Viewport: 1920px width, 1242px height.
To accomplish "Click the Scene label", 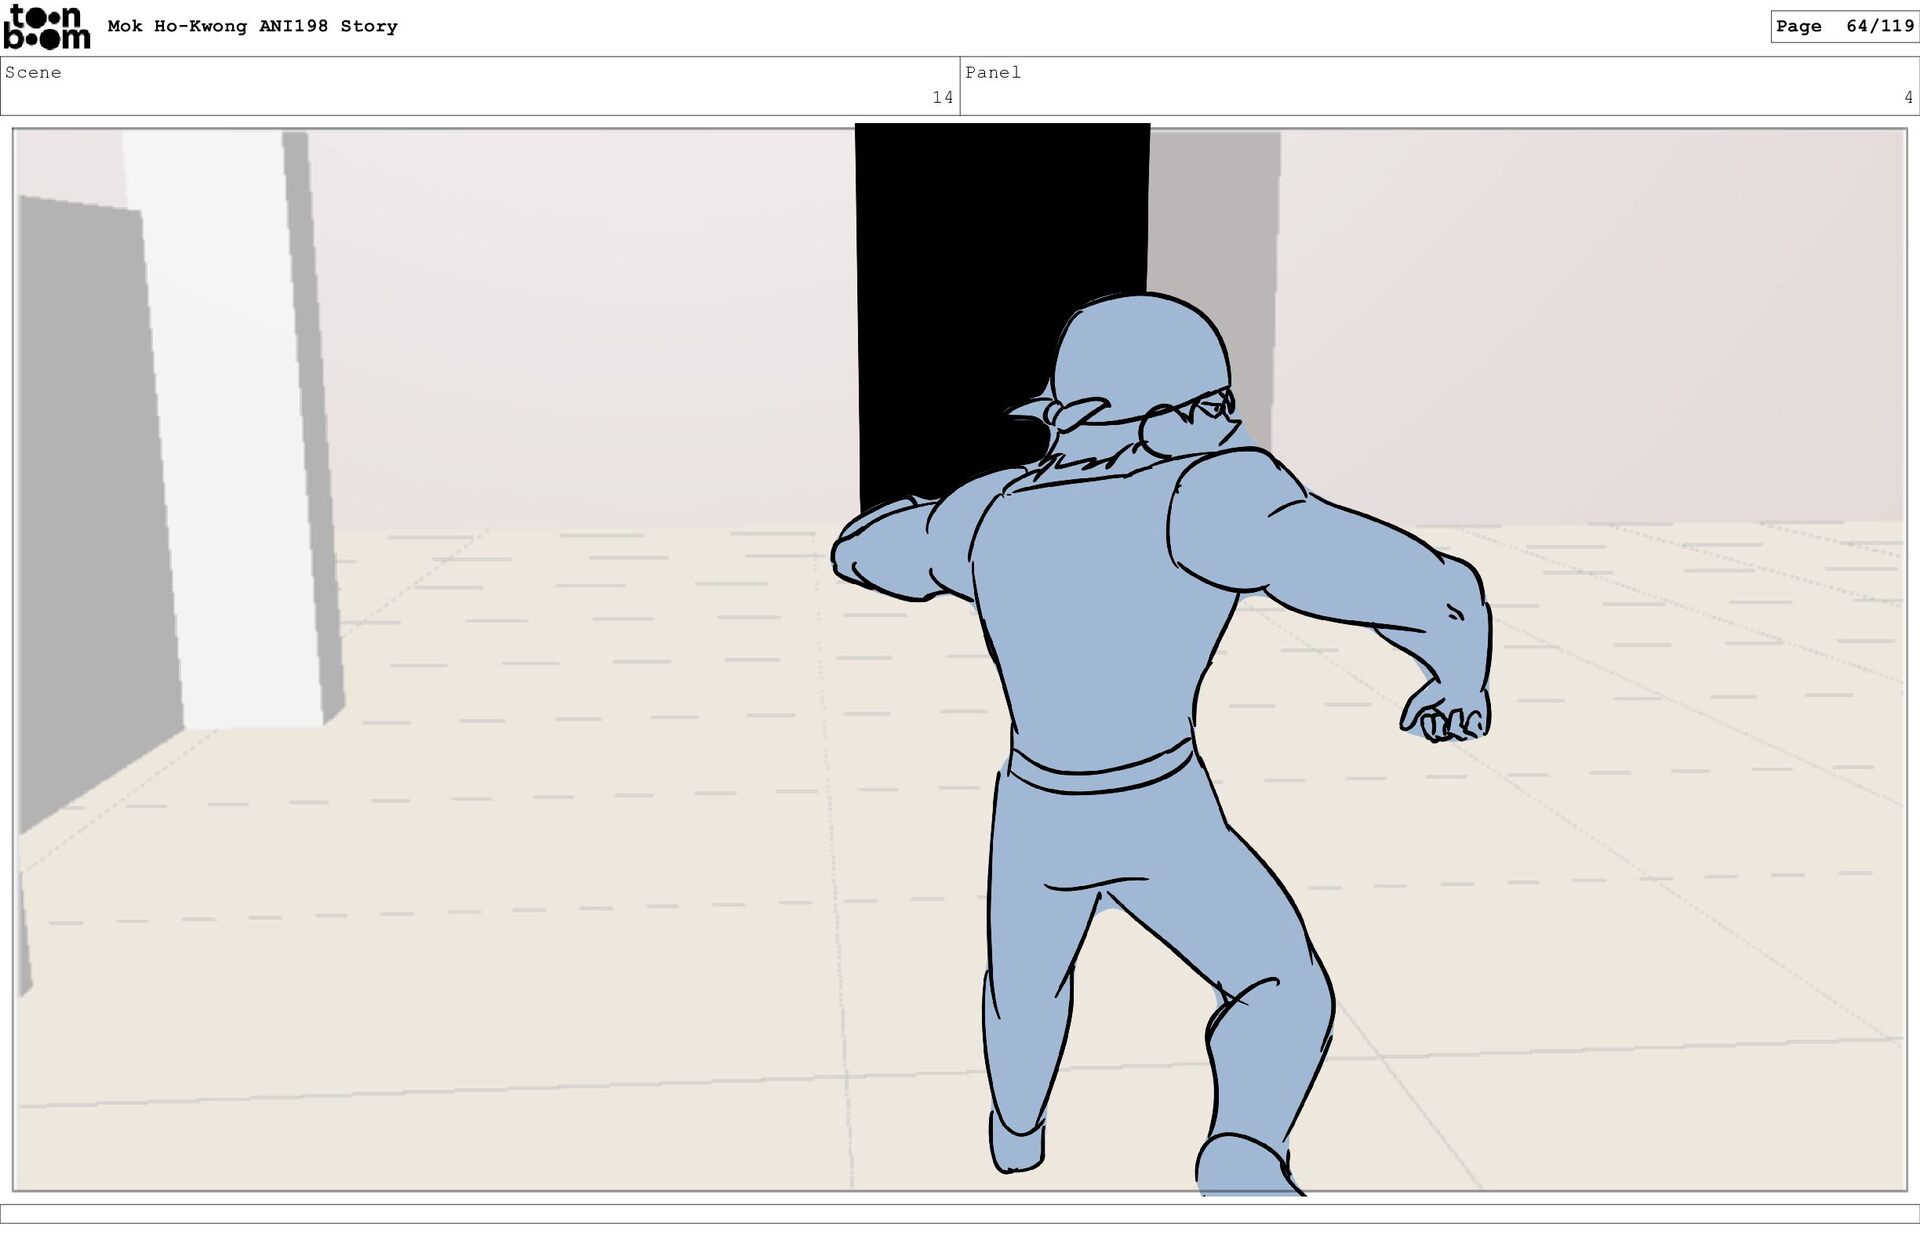I will pyautogui.click(x=33, y=73).
